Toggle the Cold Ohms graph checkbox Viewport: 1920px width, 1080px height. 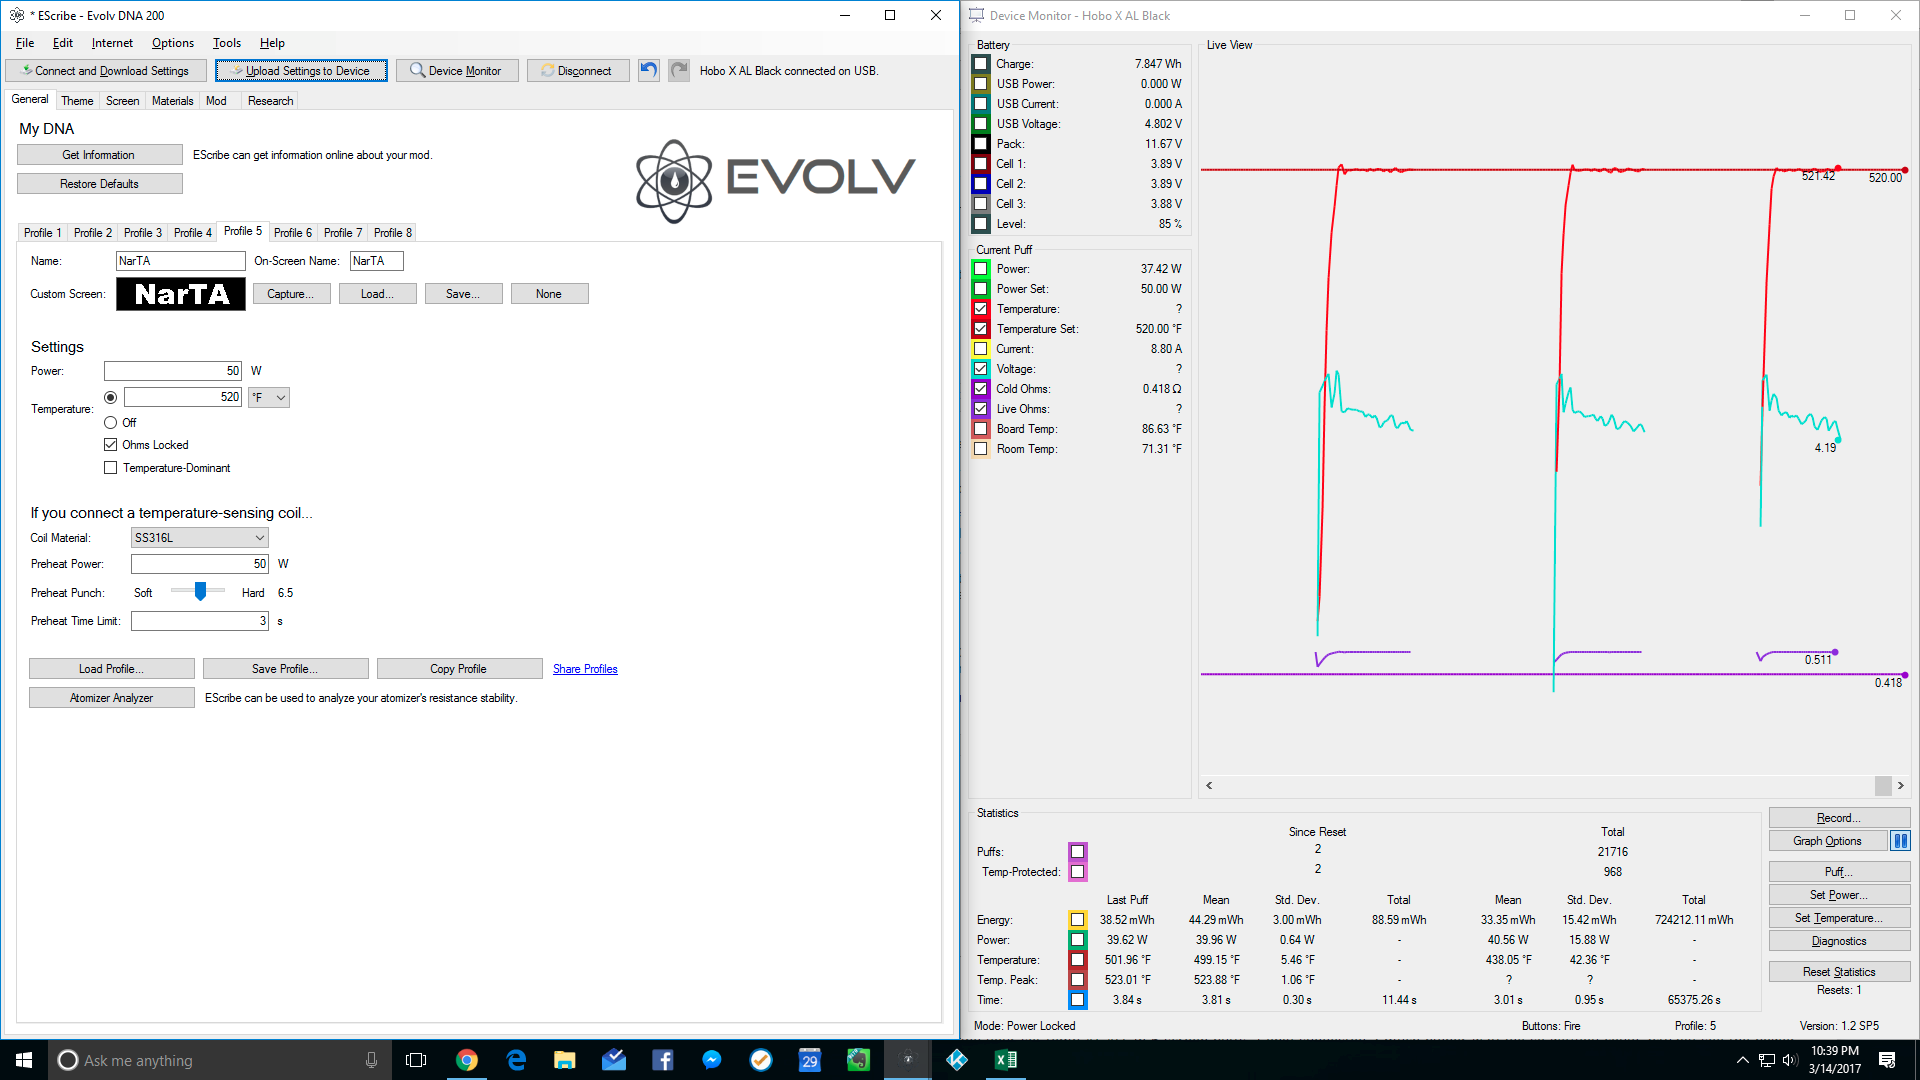(981, 389)
